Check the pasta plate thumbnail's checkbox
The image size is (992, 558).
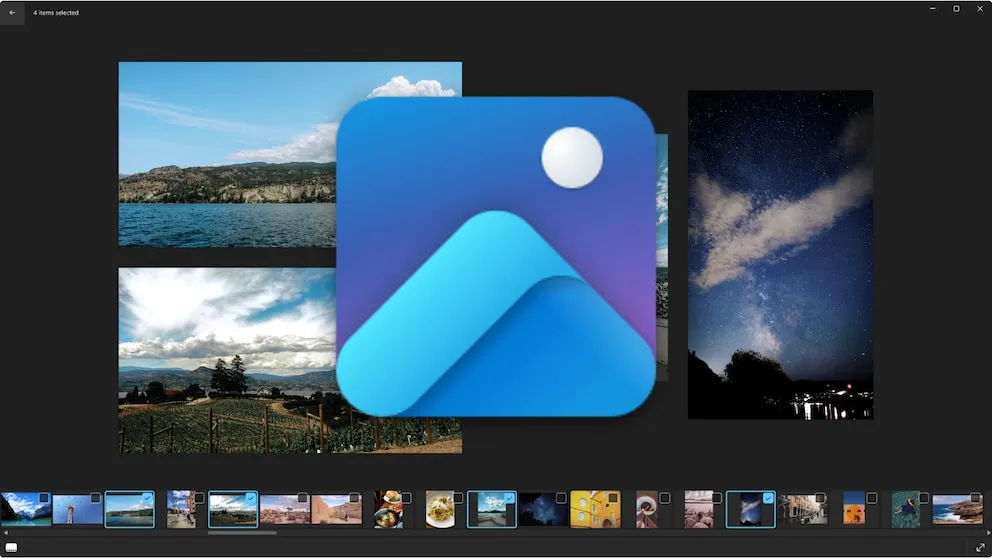tap(457, 499)
